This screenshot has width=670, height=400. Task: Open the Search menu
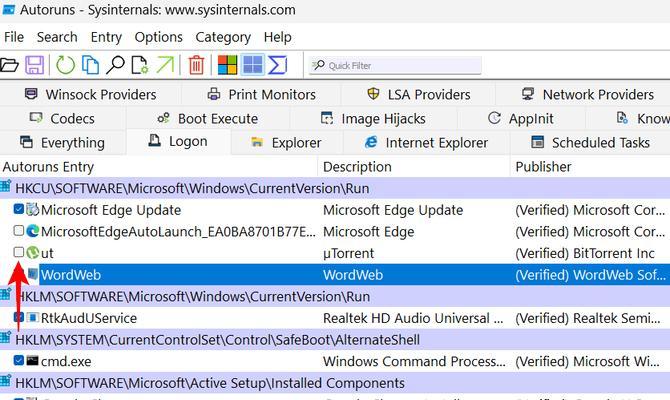pos(57,37)
